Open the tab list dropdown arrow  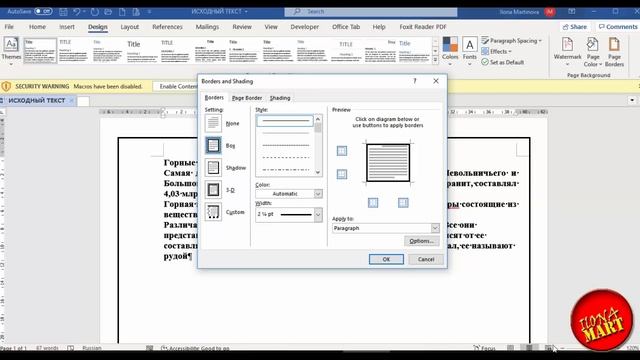tap(632, 100)
